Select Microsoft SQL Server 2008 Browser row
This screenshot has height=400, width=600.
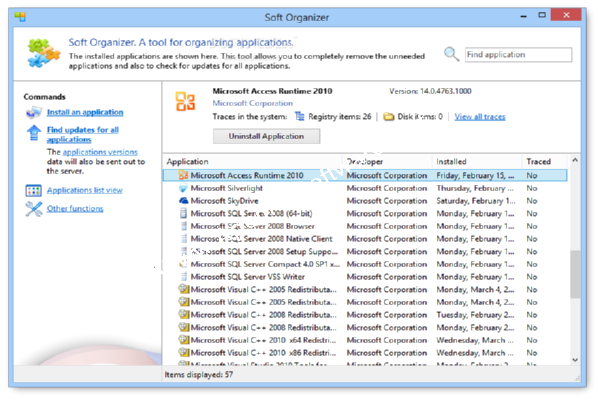pos(365,226)
